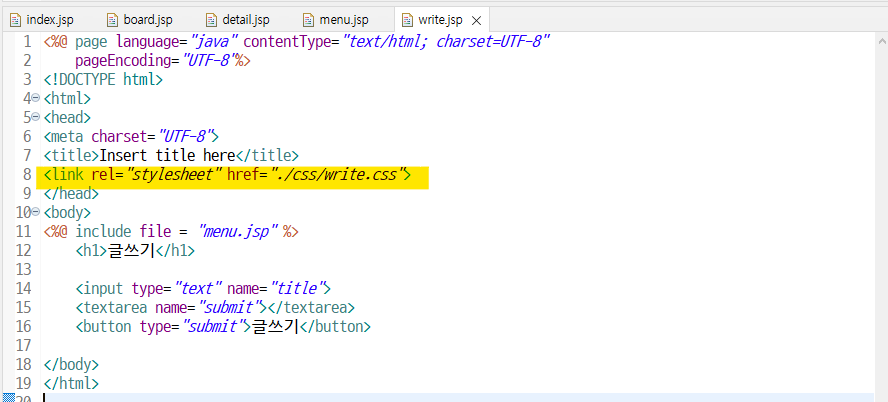The height and width of the screenshot is (402, 888).
Task: Click the closing </html> tag
Action: click(71, 383)
